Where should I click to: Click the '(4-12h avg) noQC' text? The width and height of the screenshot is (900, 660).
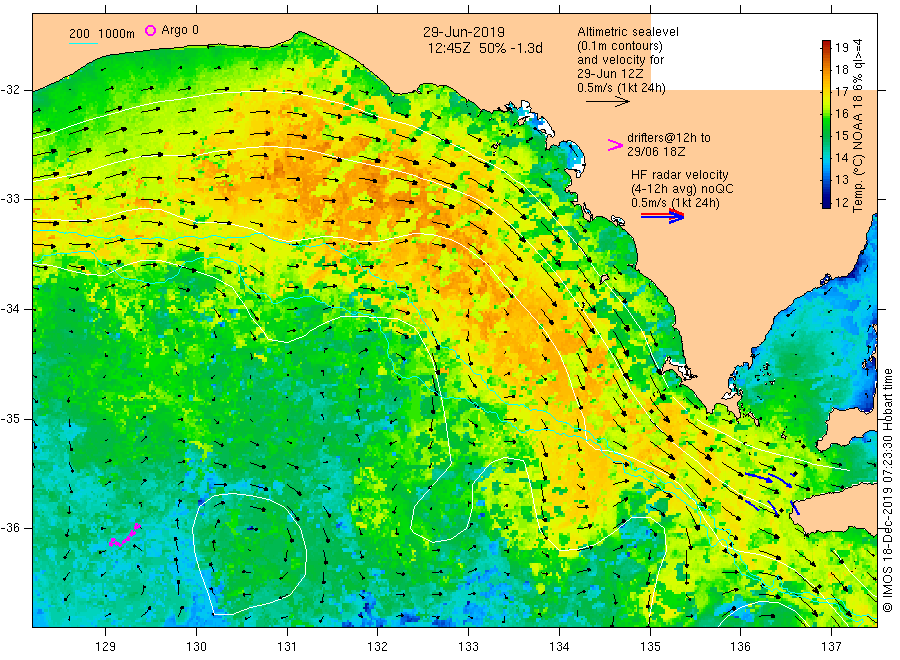pyautogui.click(x=682, y=189)
